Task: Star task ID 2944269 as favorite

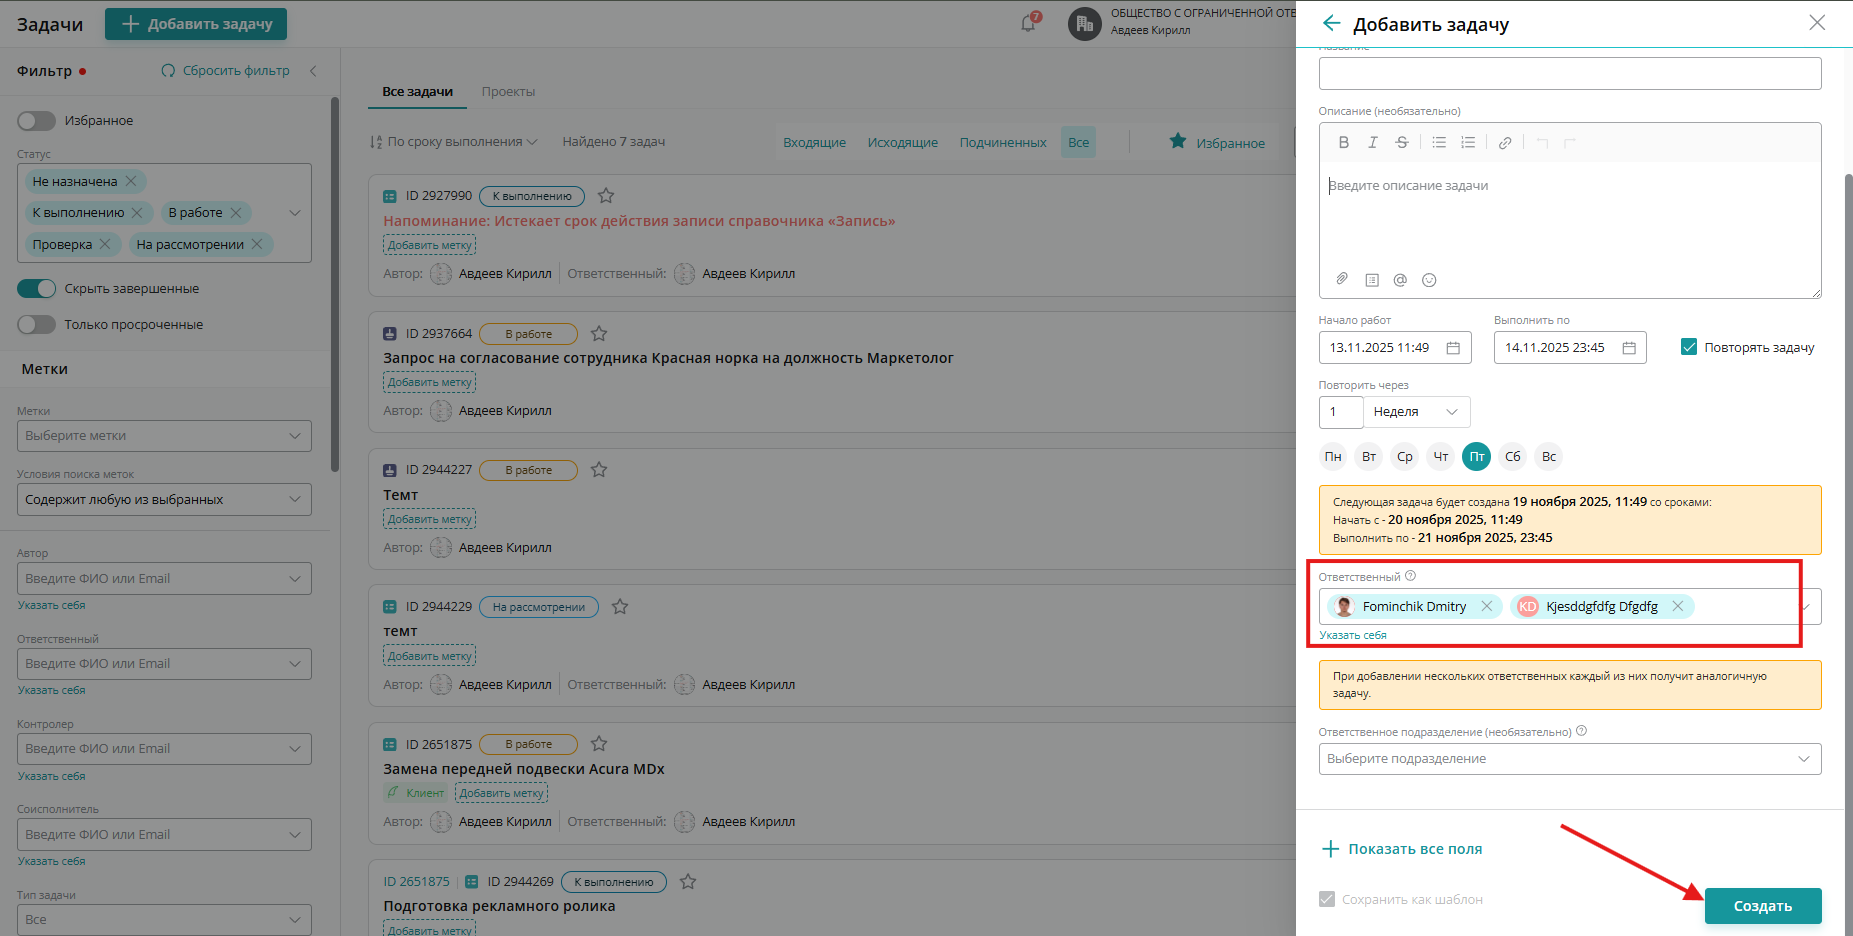Action: [688, 881]
